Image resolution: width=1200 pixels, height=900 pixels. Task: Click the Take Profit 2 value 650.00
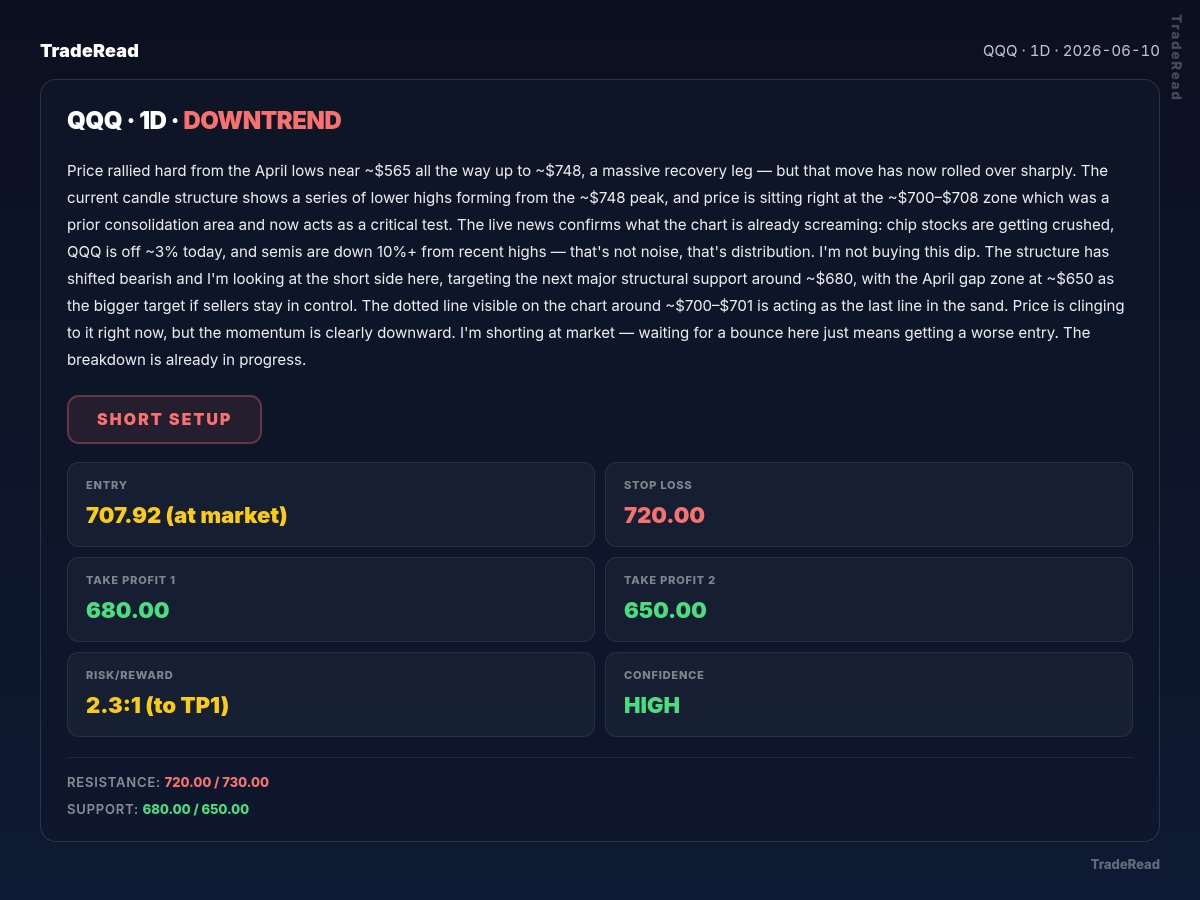(x=665, y=610)
